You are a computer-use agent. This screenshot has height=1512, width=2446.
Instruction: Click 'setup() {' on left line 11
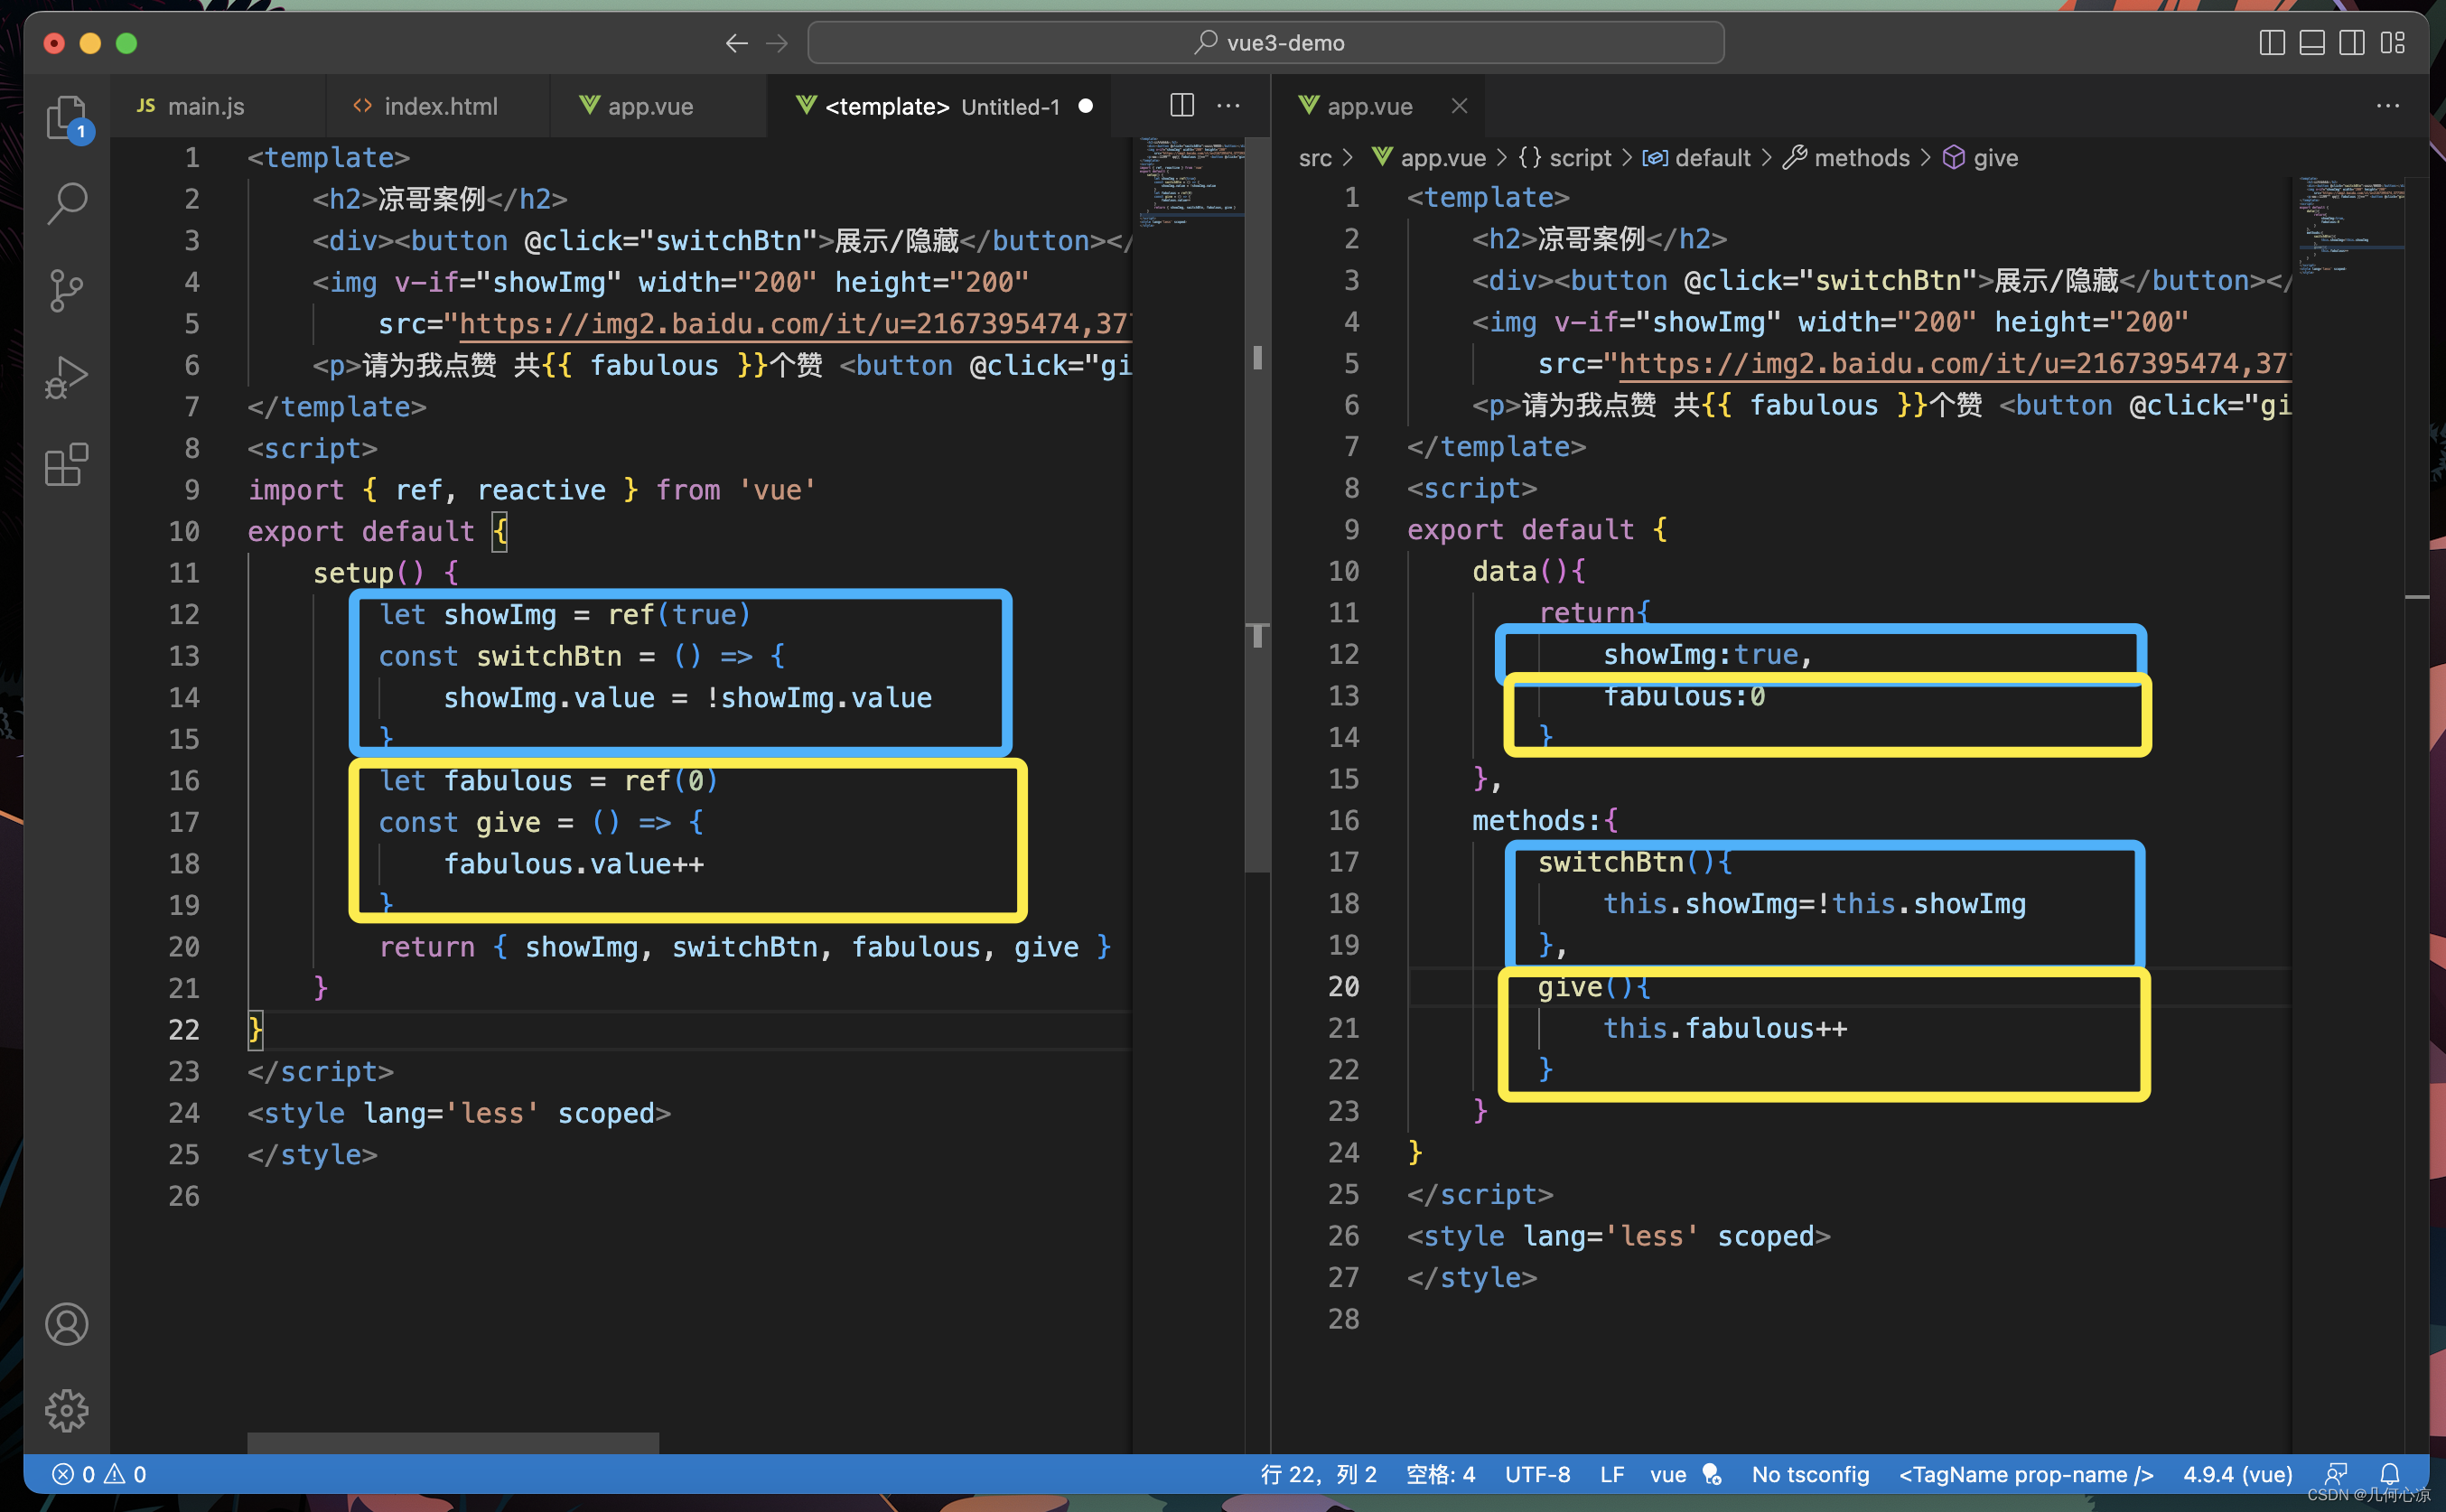coord(385,573)
